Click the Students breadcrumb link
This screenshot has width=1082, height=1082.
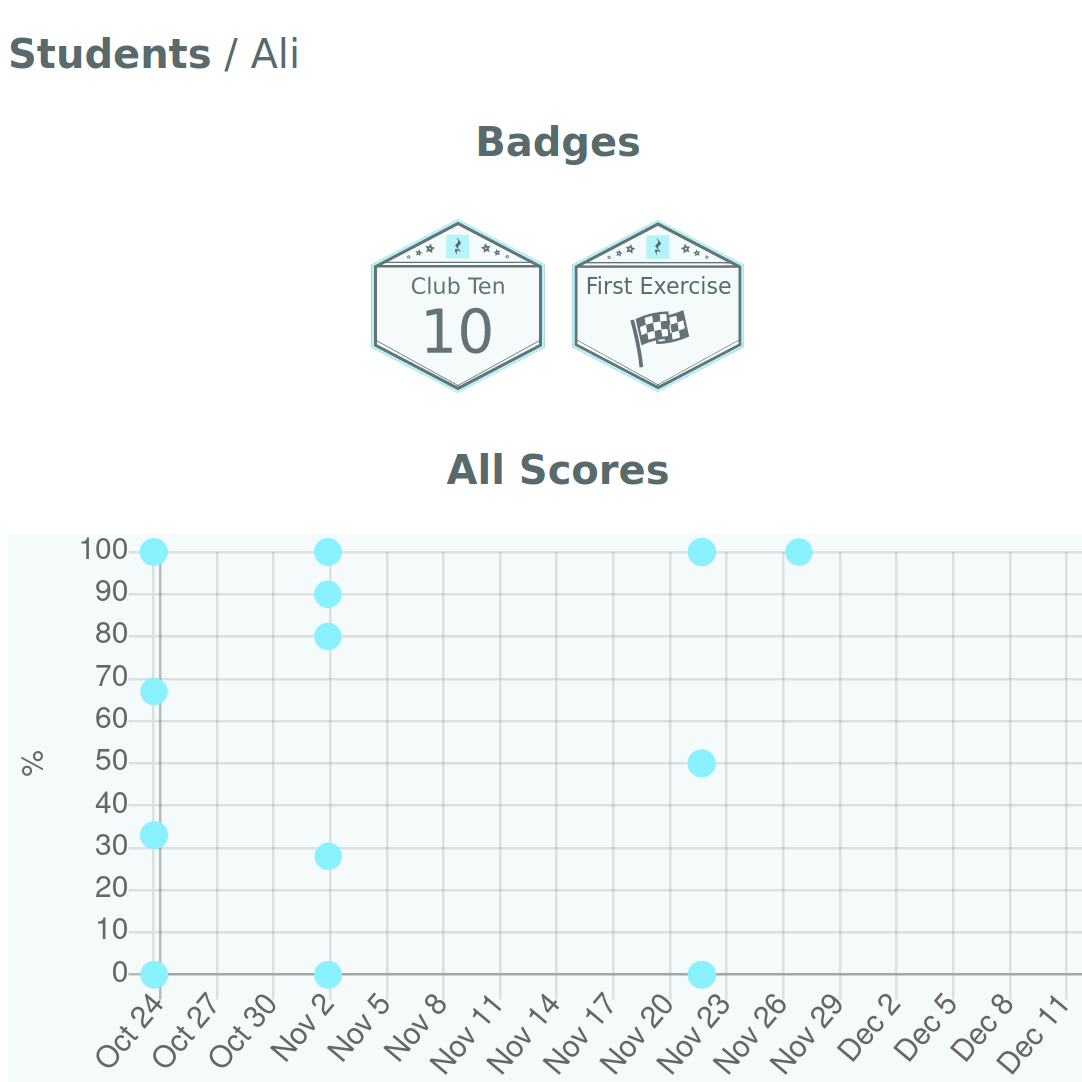[x=110, y=54]
